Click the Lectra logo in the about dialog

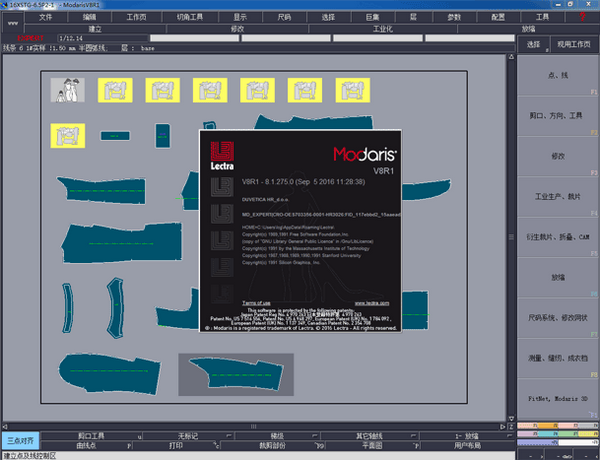point(222,155)
